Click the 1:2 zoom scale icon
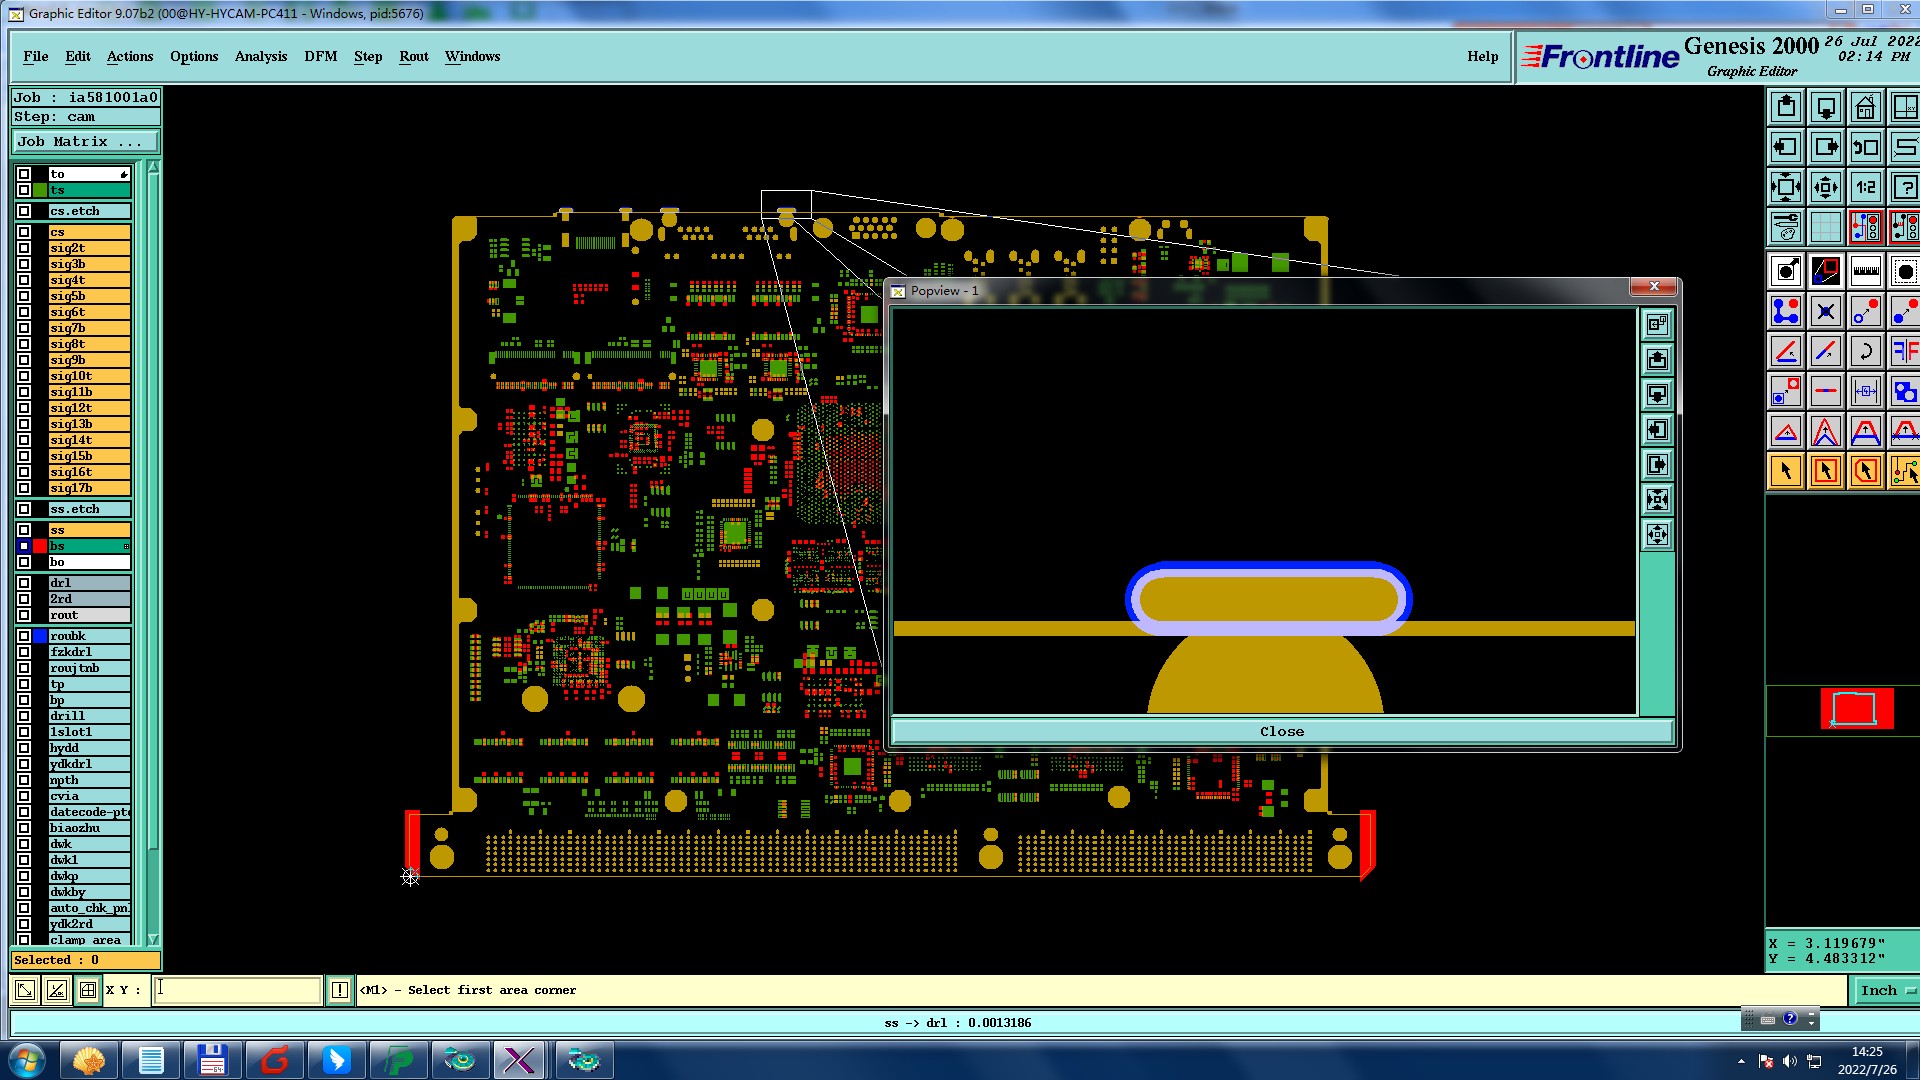Image resolution: width=1920 pixels, height=1080 pixels. tap(1865, 187)
